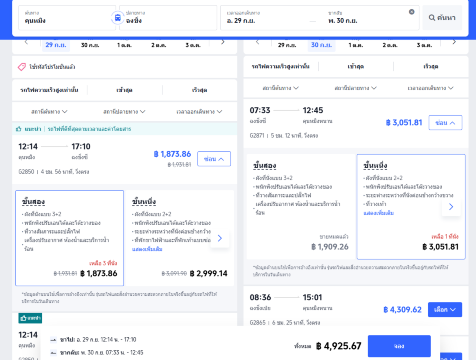Image resolution: width=476 pixels, height=360 pixels.
Task: Open the outbound departure time dropdown
Action: (x=199, y=111)
